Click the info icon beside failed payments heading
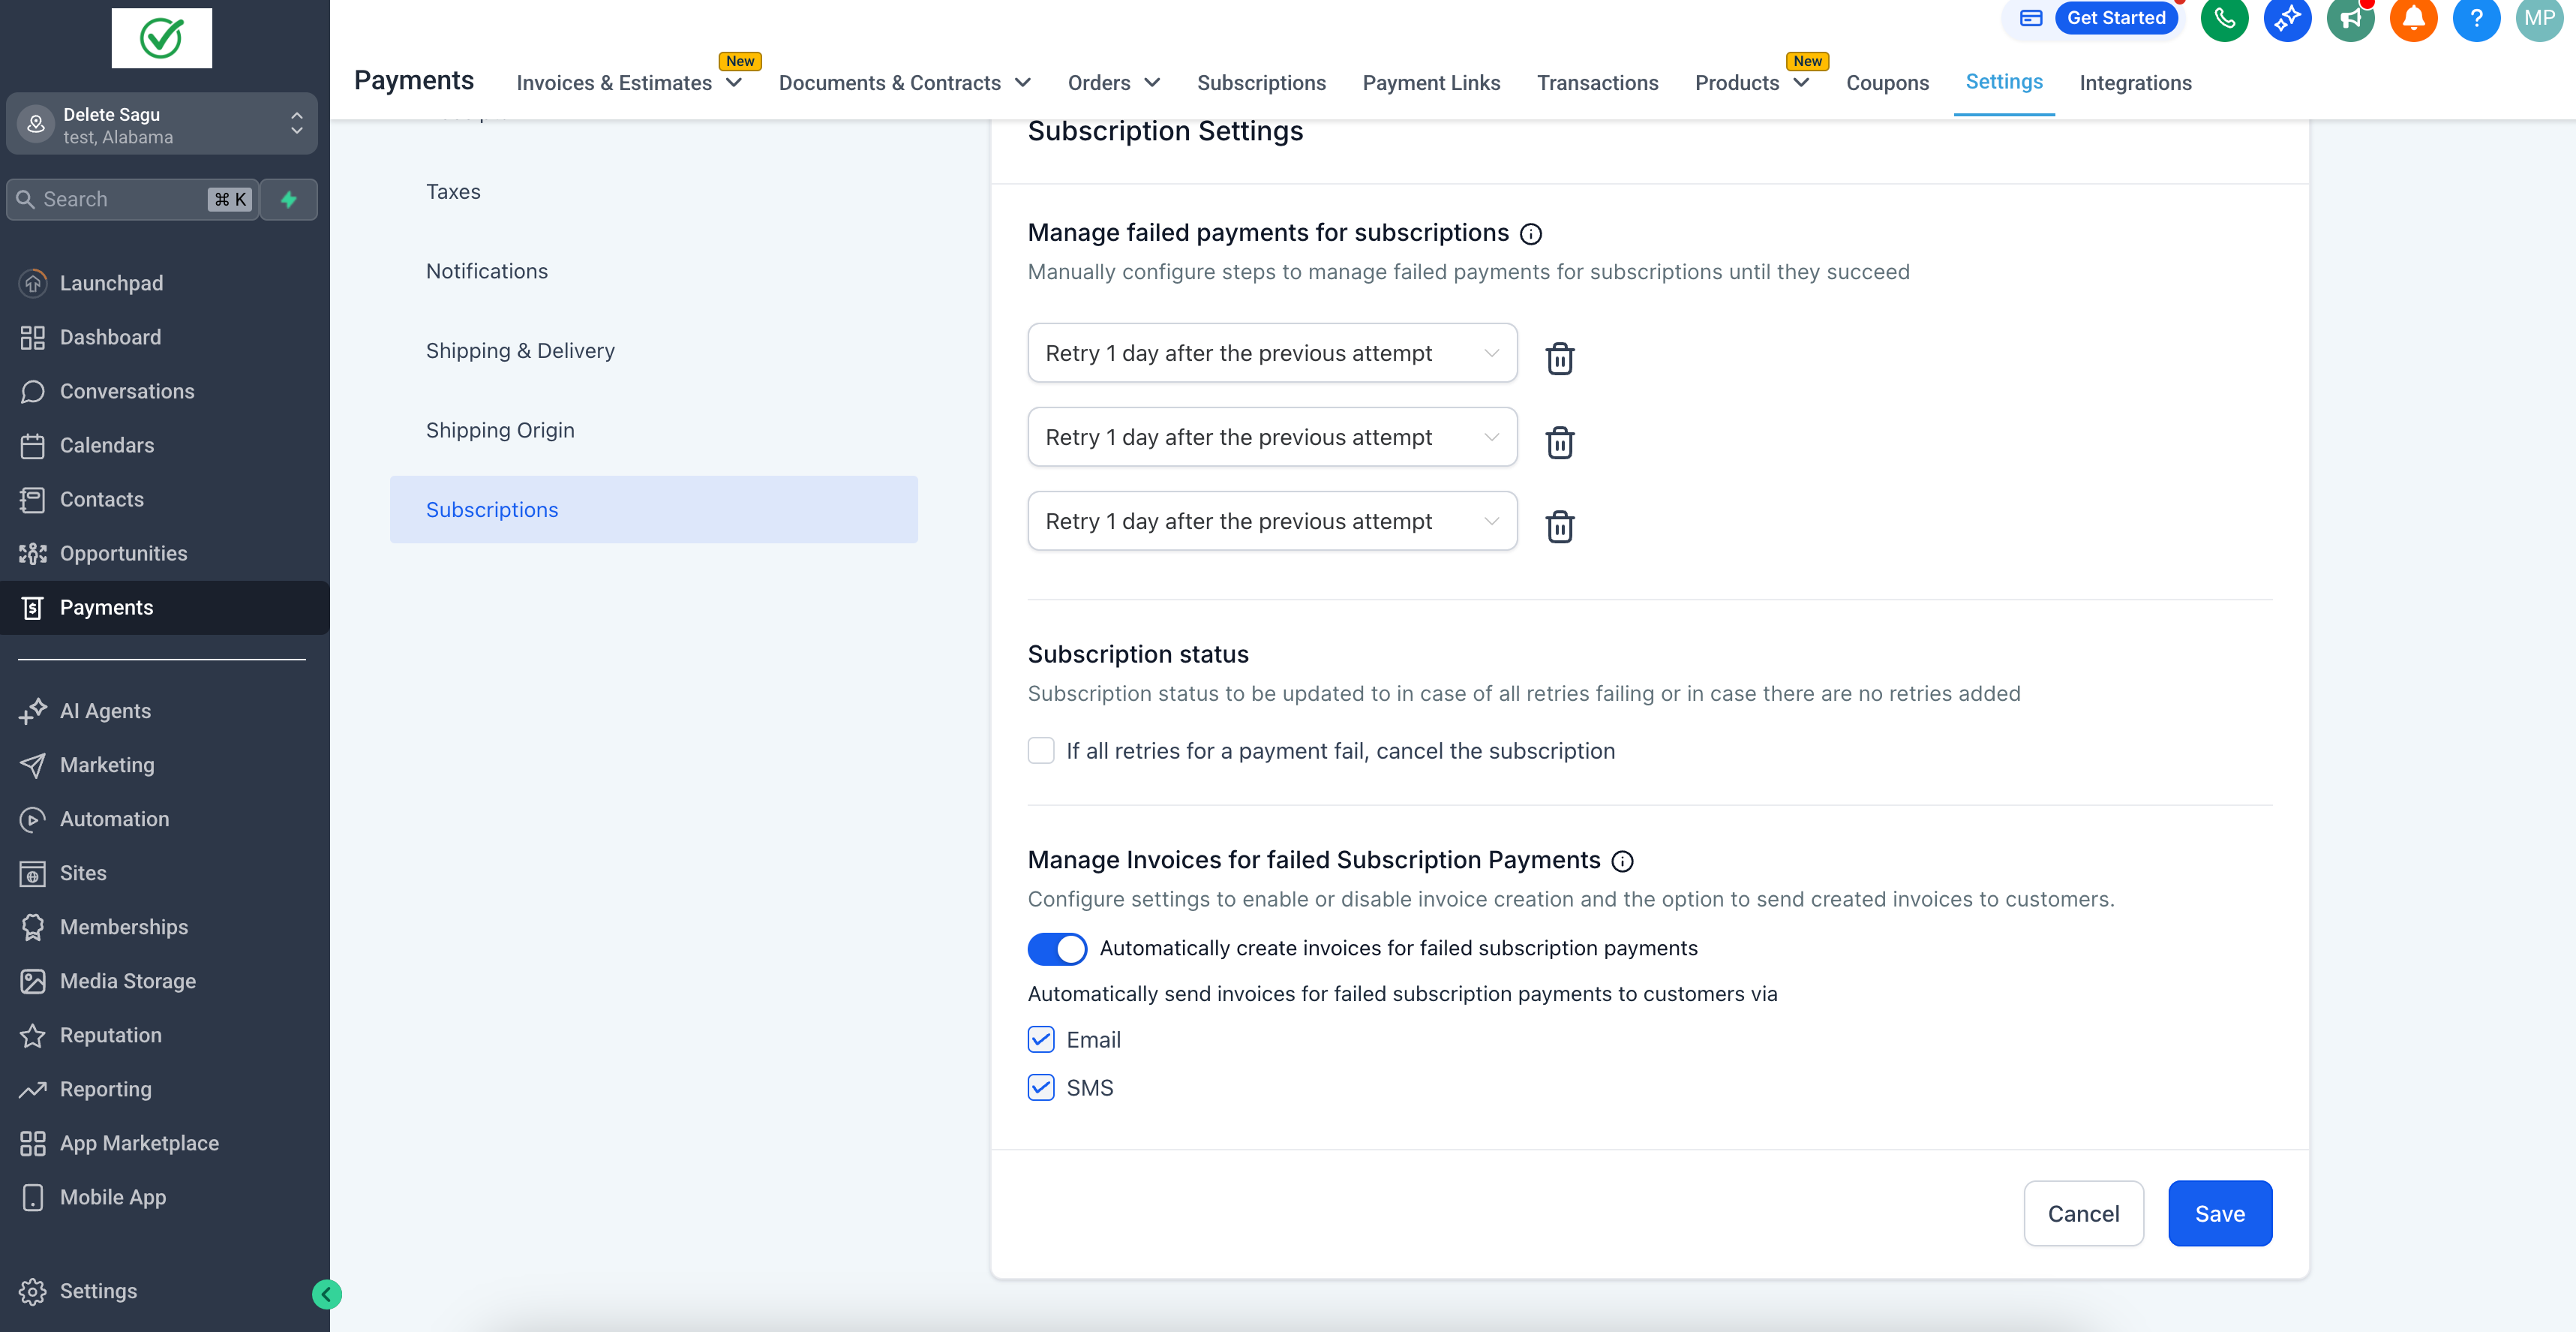2576x1332 pixels. (x=1530, y=234)
